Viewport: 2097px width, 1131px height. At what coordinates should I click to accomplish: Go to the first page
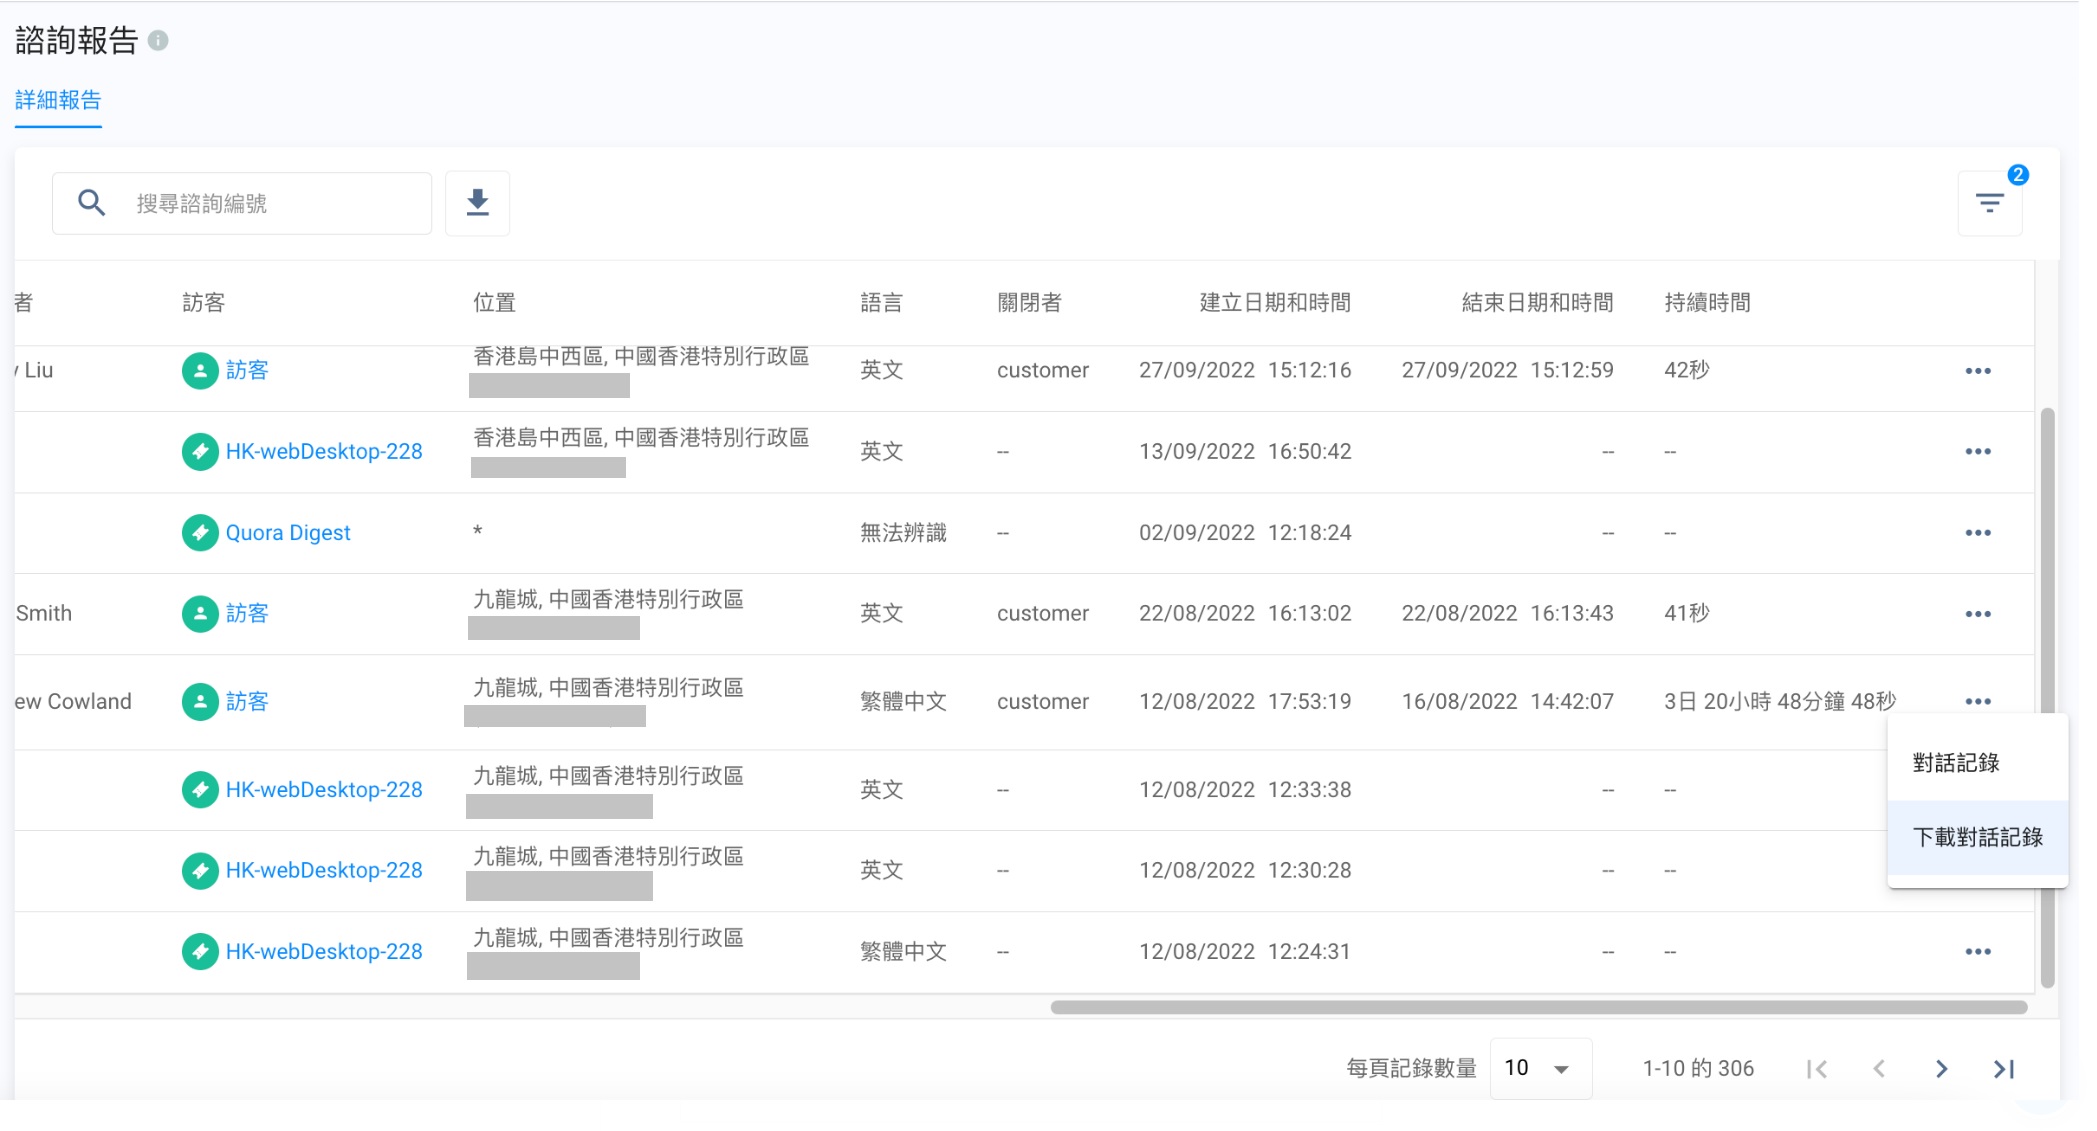coord(1817,1069)
